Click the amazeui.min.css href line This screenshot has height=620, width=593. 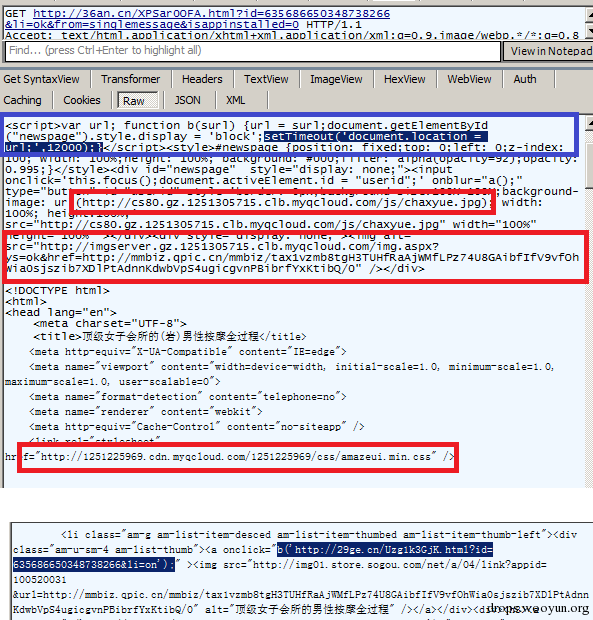pyautogui.click(x=238, y=457)
